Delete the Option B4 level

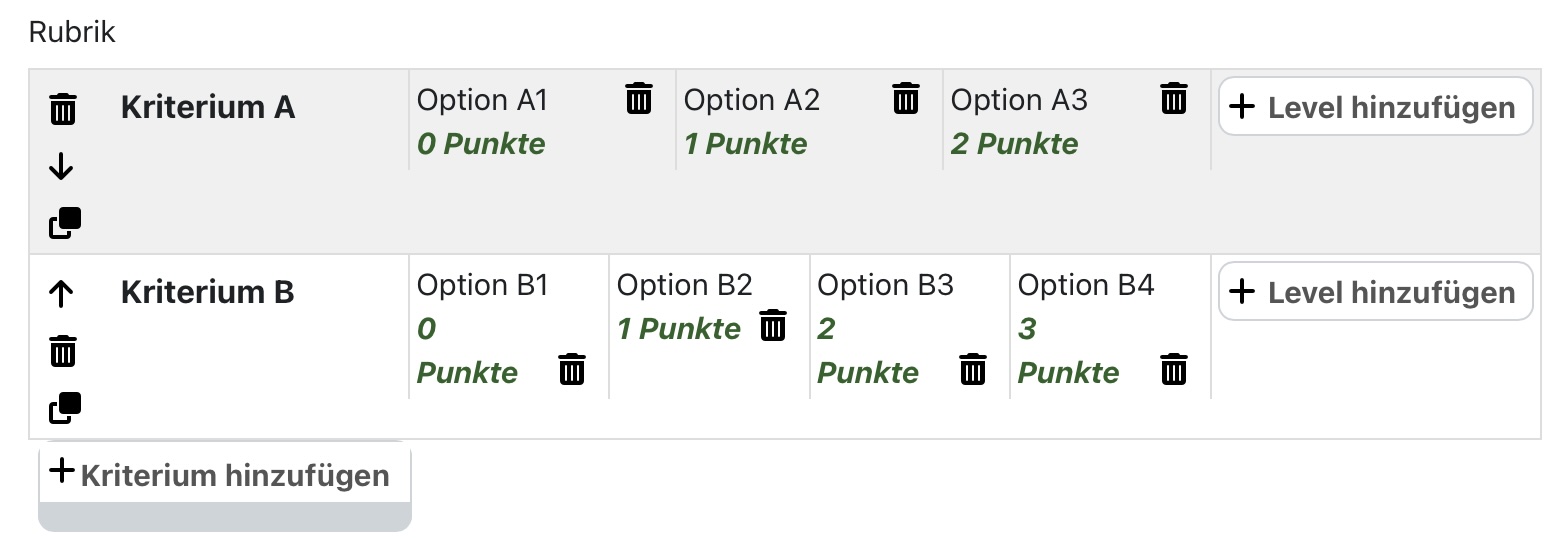[x=1174, y=370]
